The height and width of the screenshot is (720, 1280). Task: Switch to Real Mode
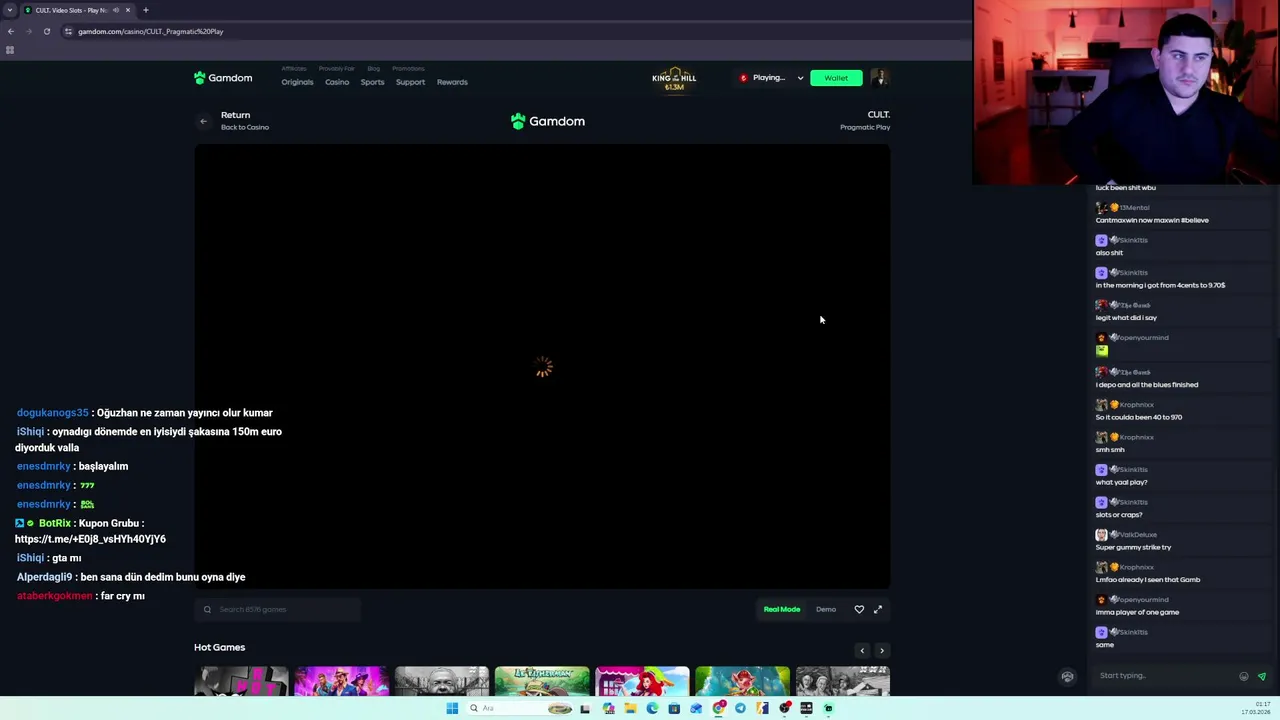click(782, 609)
